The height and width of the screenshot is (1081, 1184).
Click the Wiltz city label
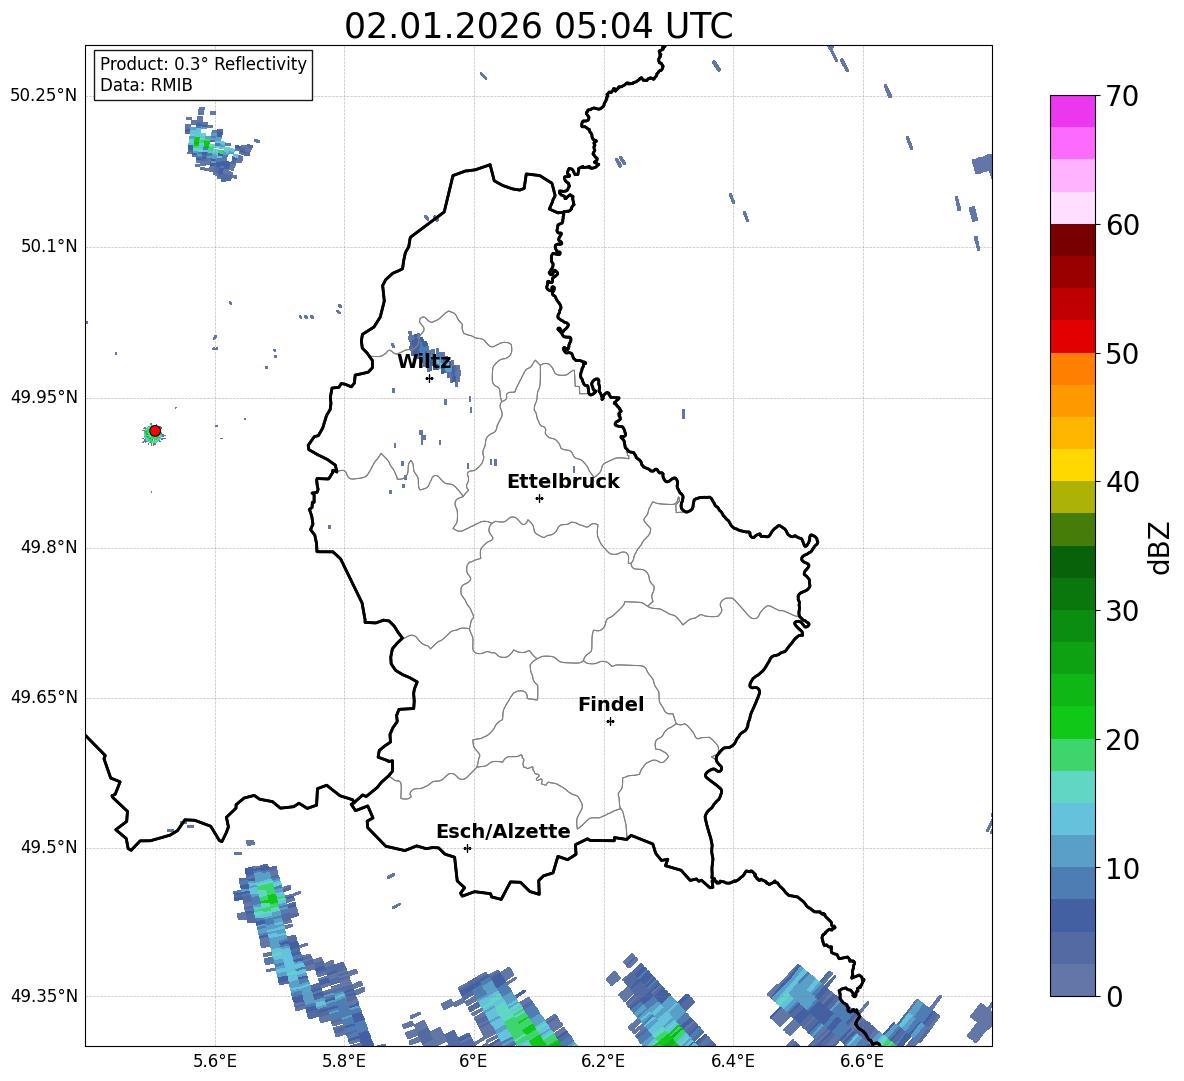click(x=424, y=362)
